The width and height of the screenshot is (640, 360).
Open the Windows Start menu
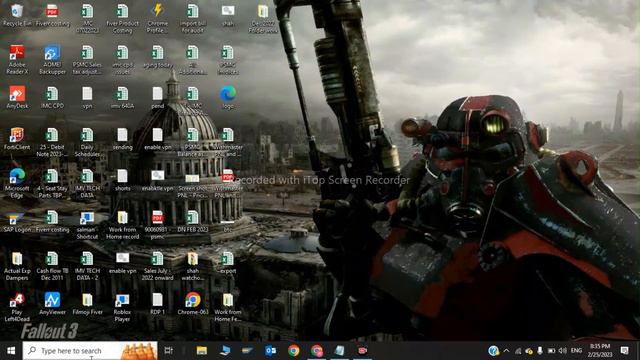pos(11,351)
